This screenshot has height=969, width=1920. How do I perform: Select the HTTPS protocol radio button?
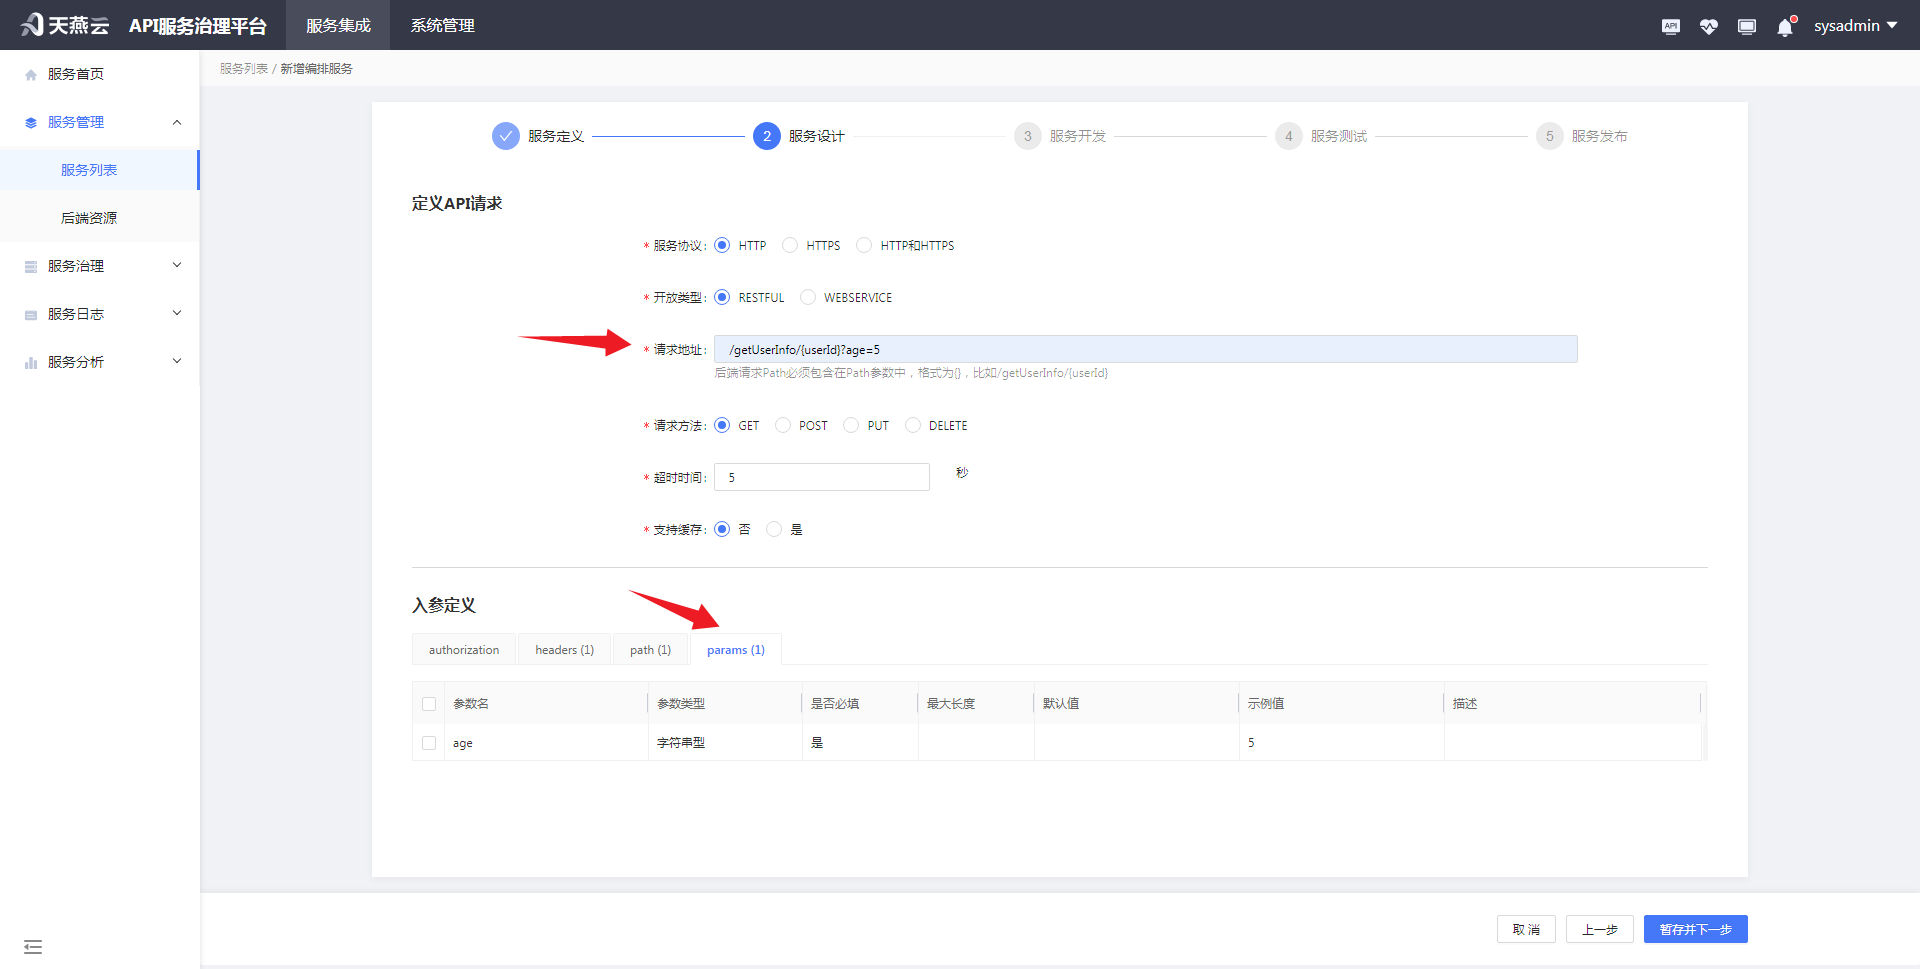point(790,245)
